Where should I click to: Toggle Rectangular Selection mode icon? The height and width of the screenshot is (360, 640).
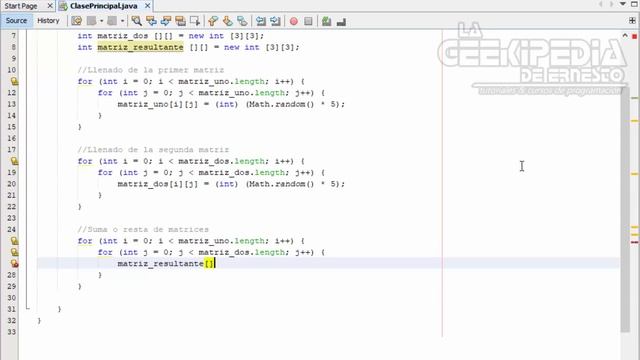pyautogui.click(x=195, y=21)
